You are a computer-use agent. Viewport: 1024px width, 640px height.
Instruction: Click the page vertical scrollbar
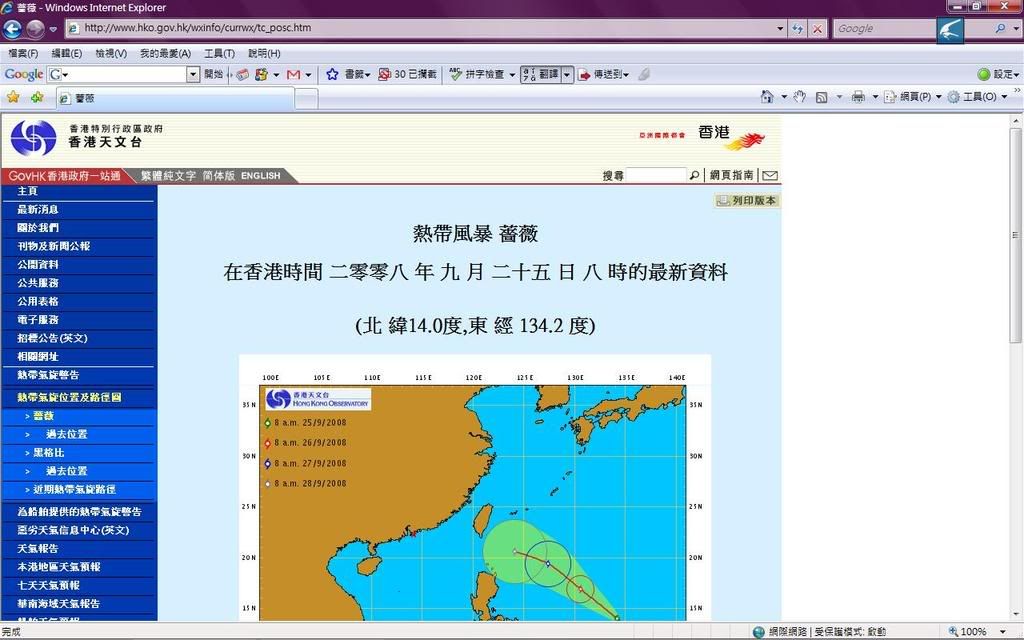click(1016, 300)
